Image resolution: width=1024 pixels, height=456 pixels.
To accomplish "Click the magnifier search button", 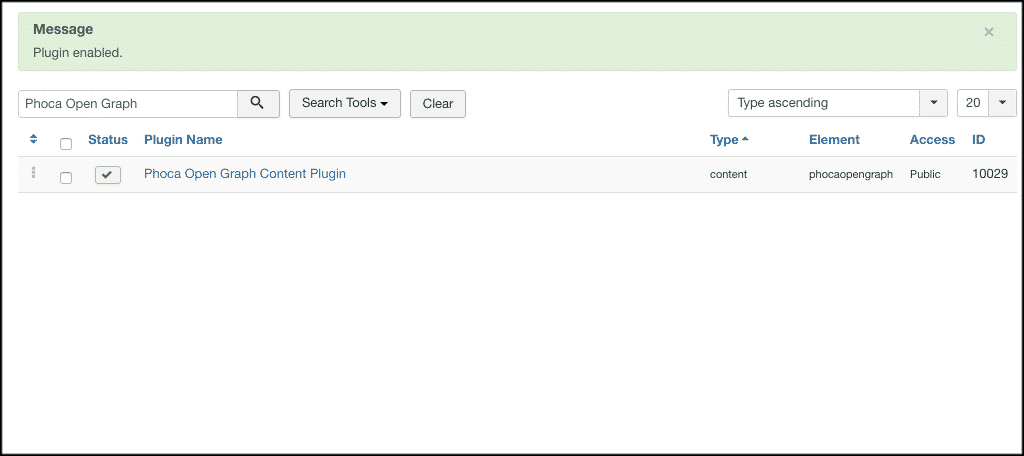I will [258, 103].
